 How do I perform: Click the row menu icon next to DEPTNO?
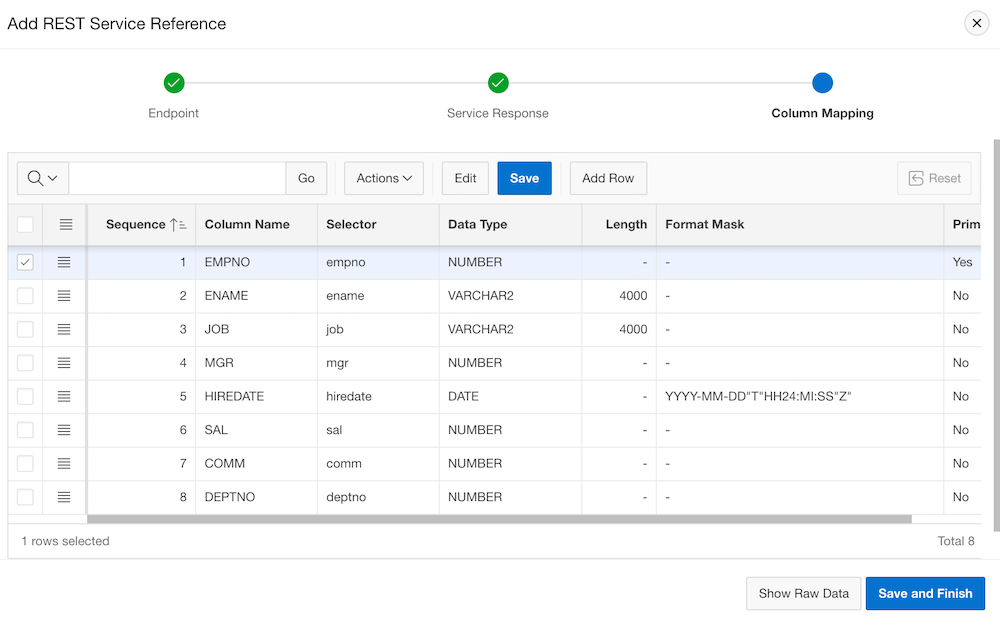point(64,496)
